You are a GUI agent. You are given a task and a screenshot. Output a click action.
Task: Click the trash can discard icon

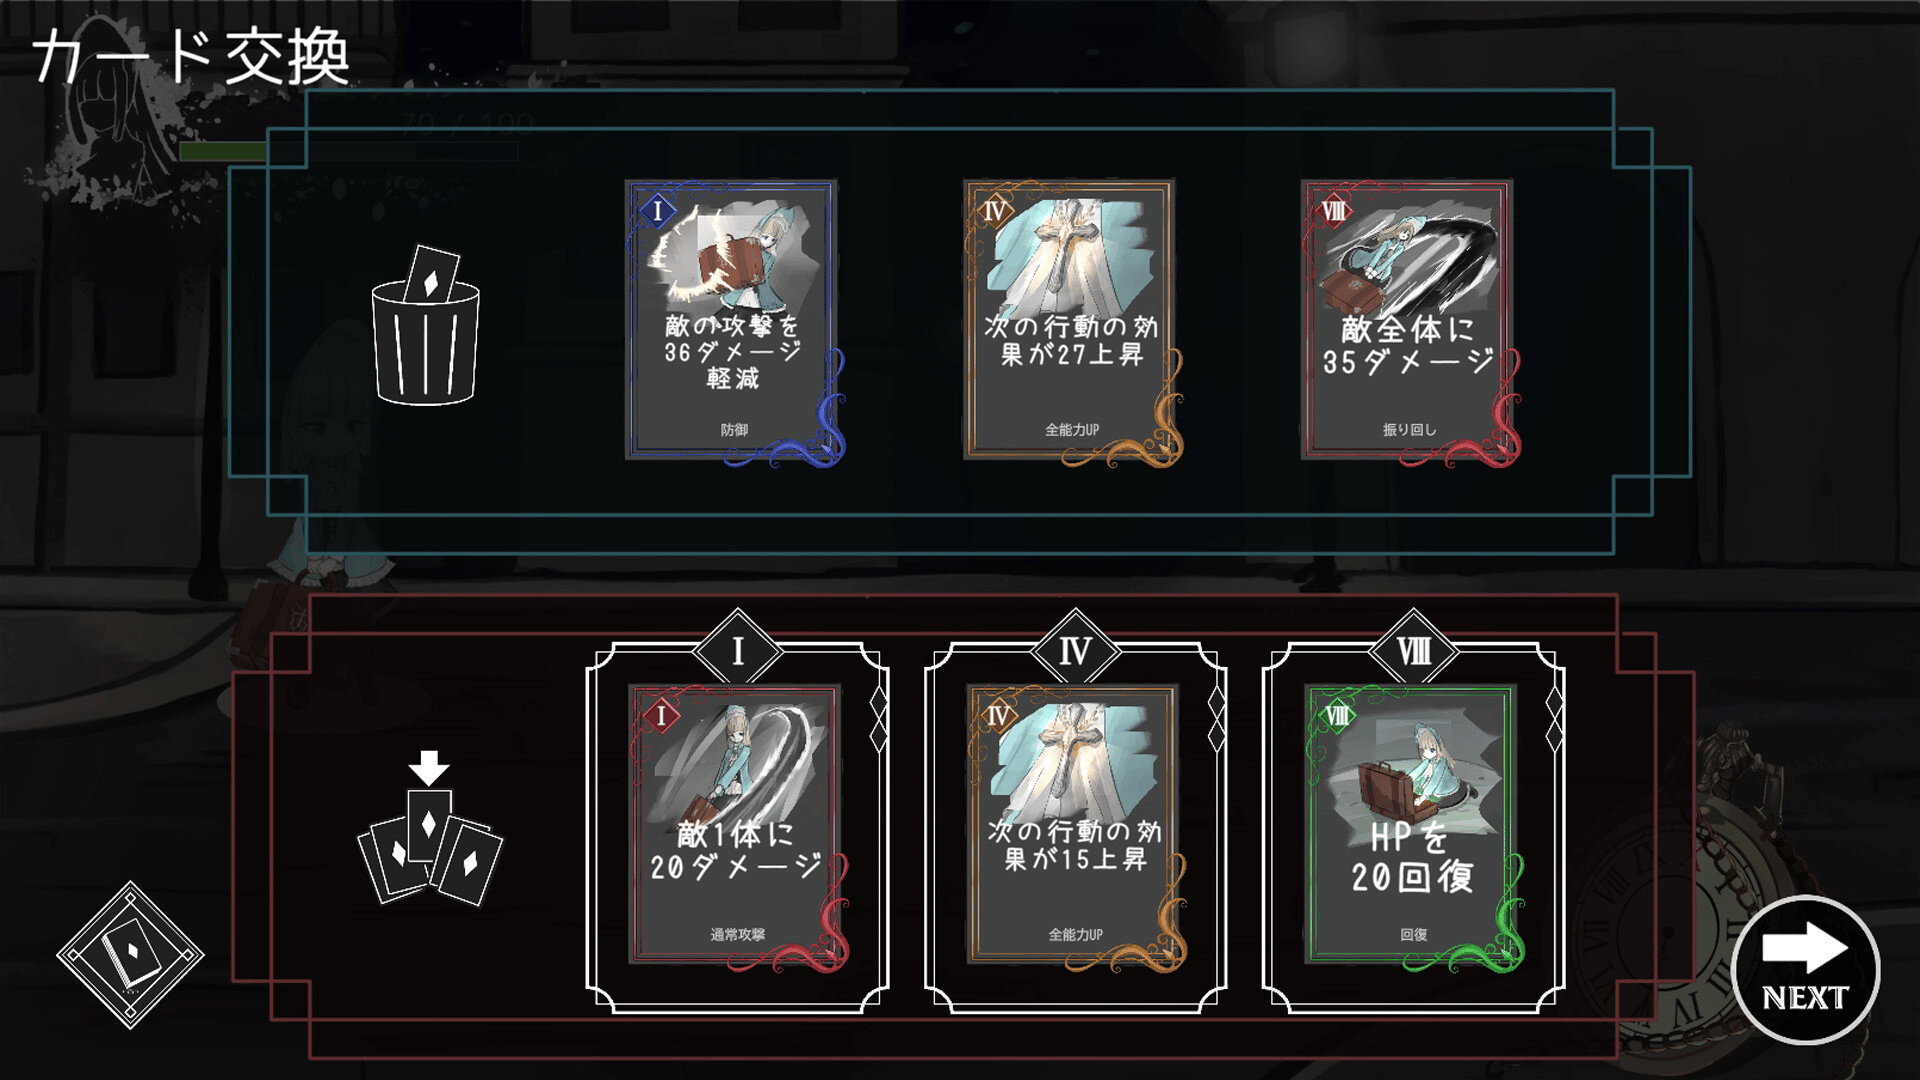click(x=426, y=325)
